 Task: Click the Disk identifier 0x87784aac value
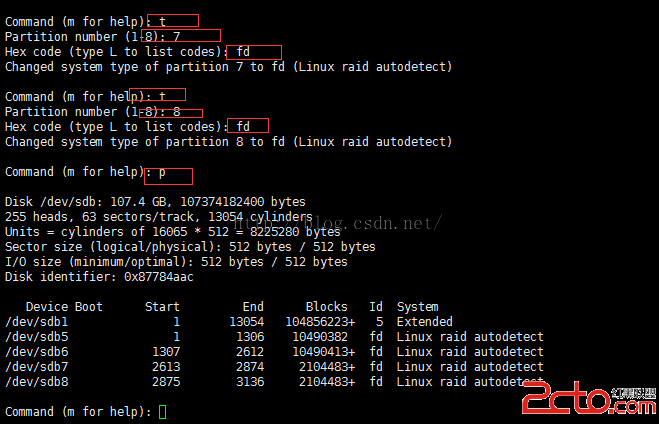[x=159, y=277]
